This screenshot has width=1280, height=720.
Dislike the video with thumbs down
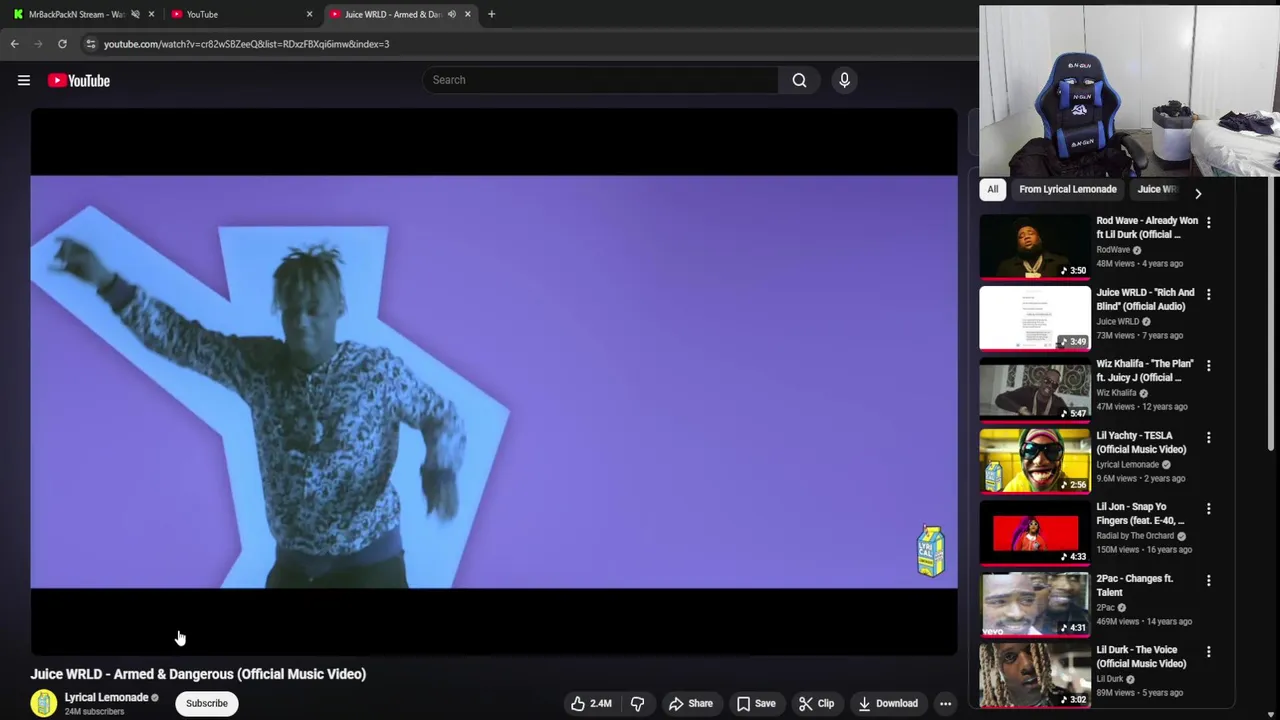637,704
